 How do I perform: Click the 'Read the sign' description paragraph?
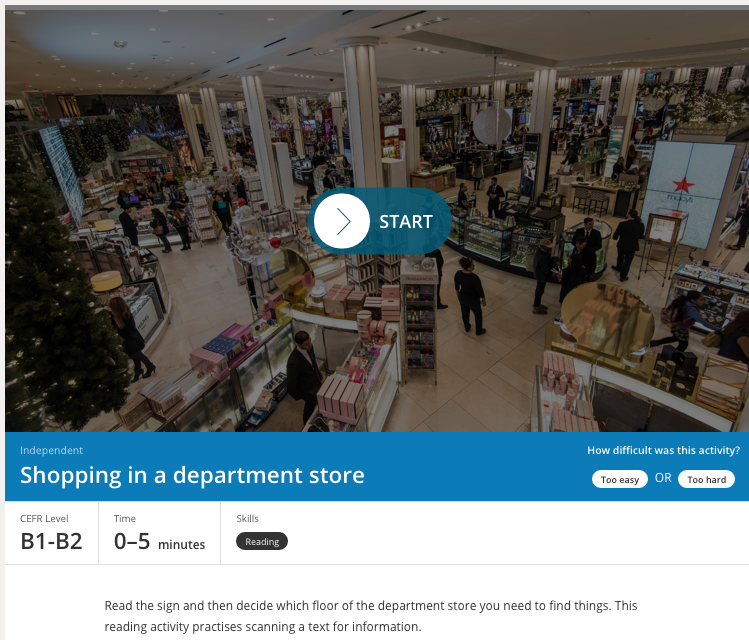[371, 616]
